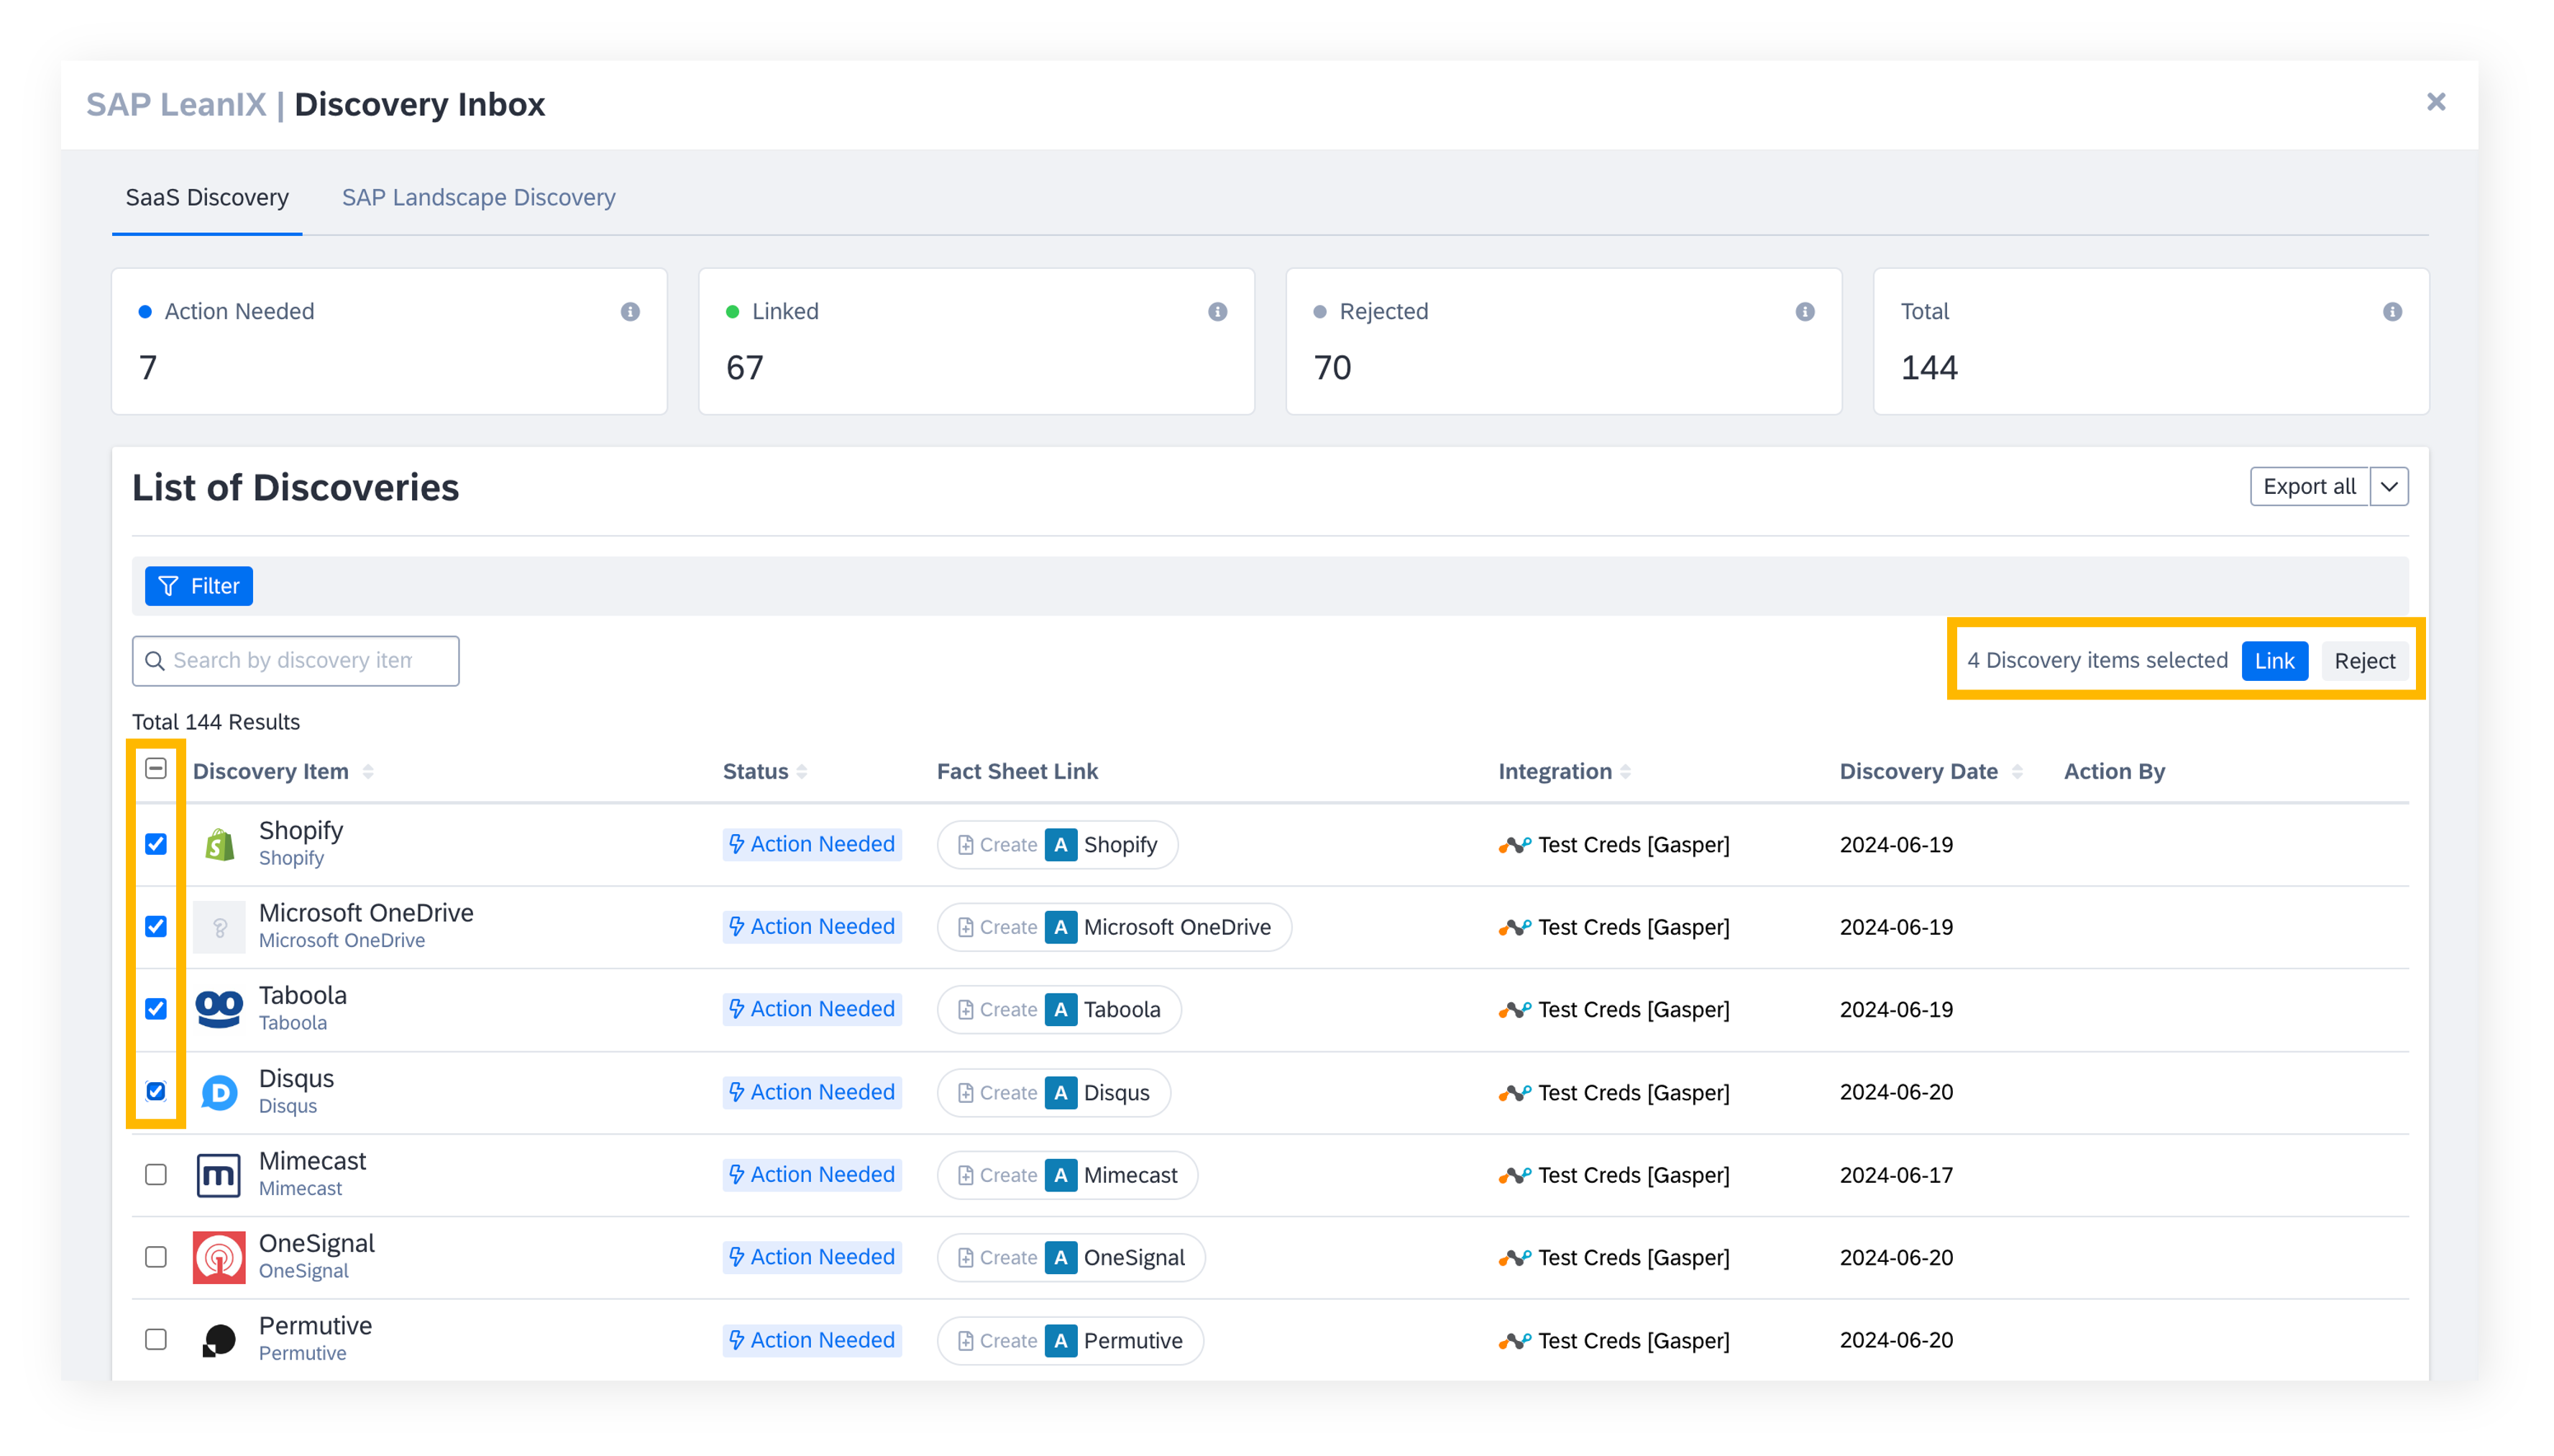Screen dimensions: 2554x1456
Task: Click the sort icon beside Discovery Date
Action: tap(2017, 771)
